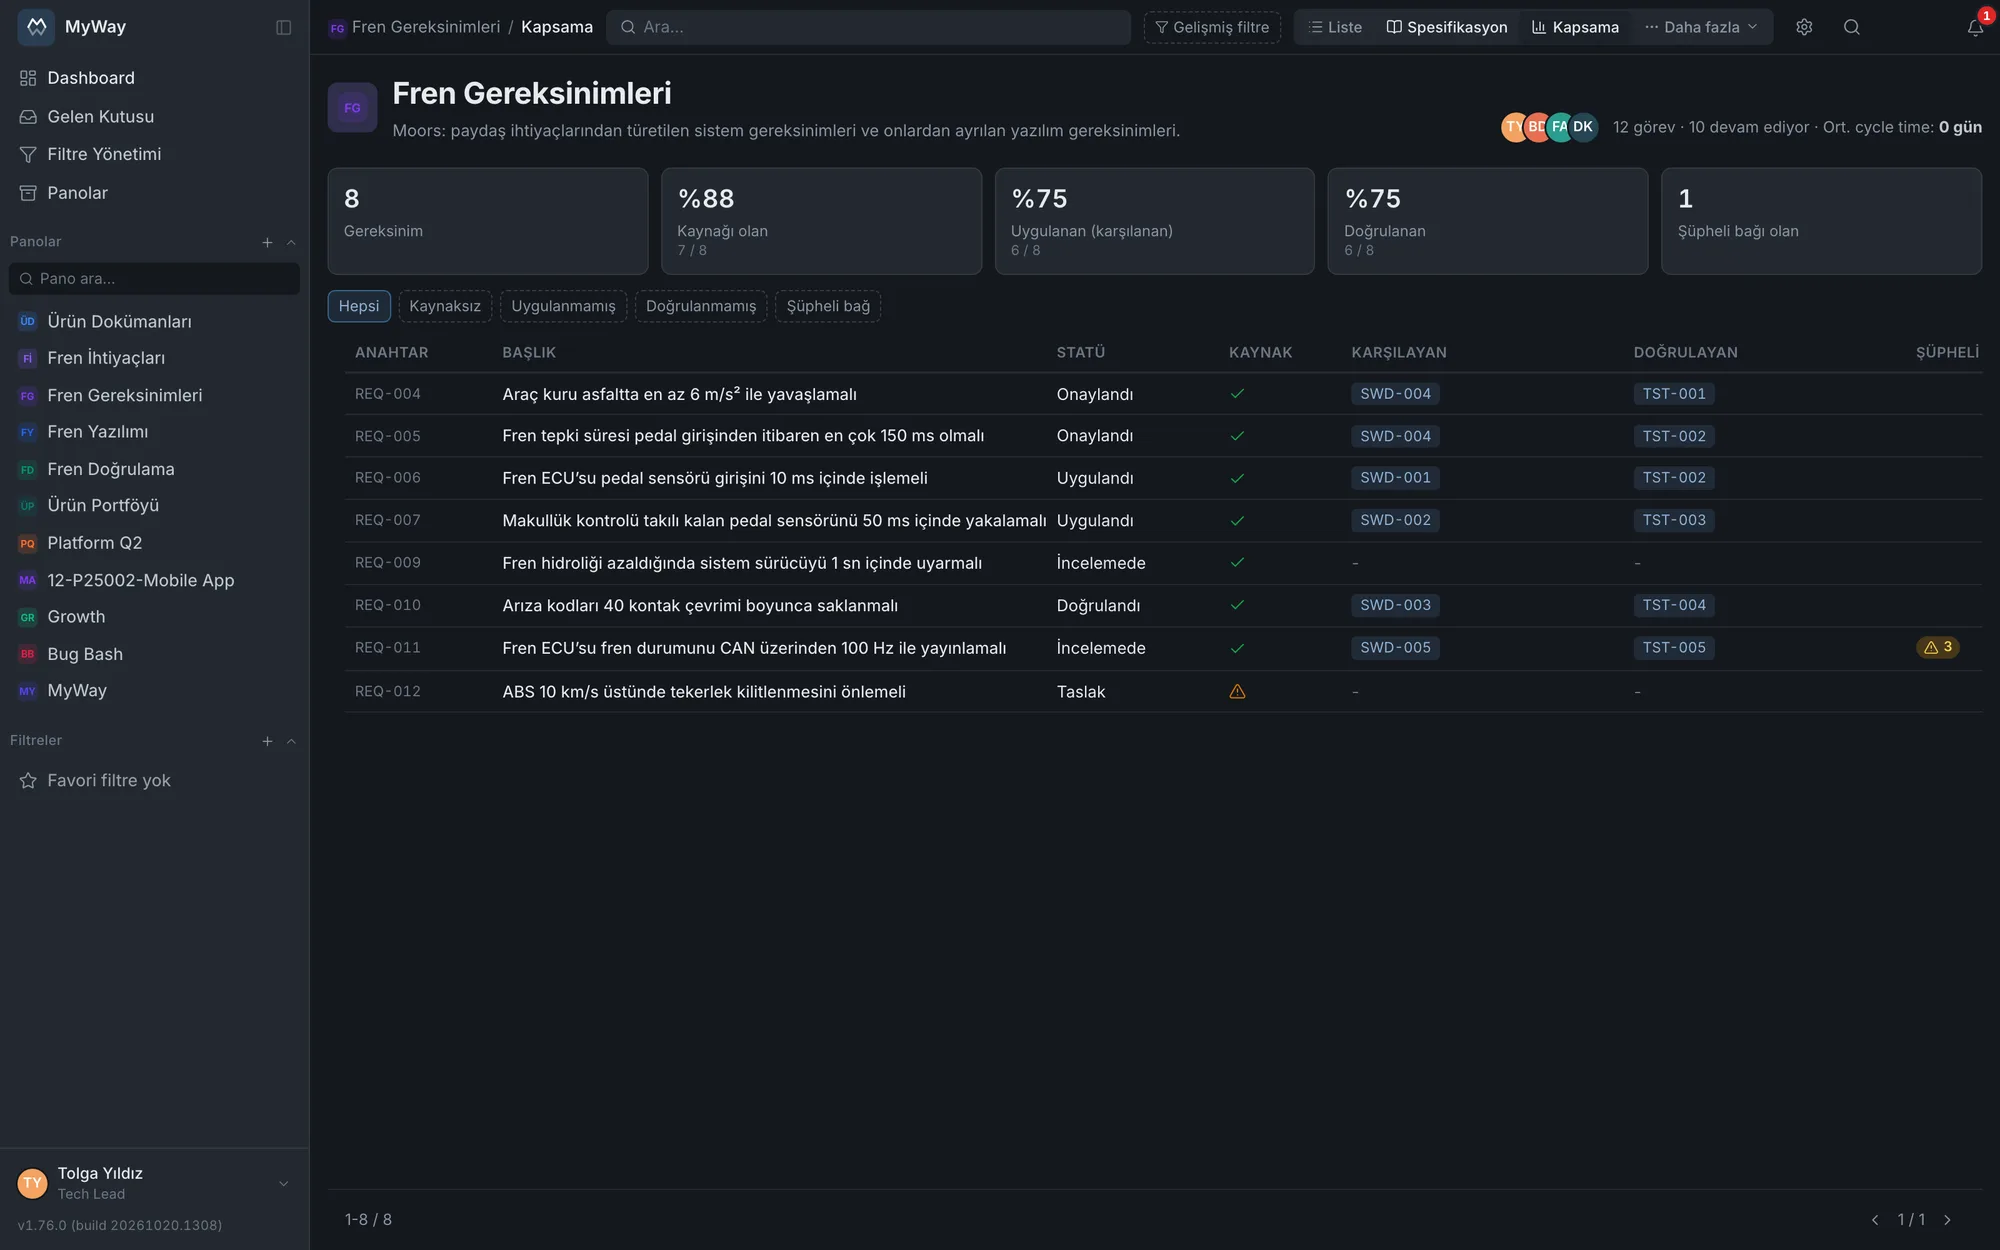Screen dimensions: 2000x1250
Task: Click the REQ-009 key cell
Action: pyautogui.click(x=388, y=563)
